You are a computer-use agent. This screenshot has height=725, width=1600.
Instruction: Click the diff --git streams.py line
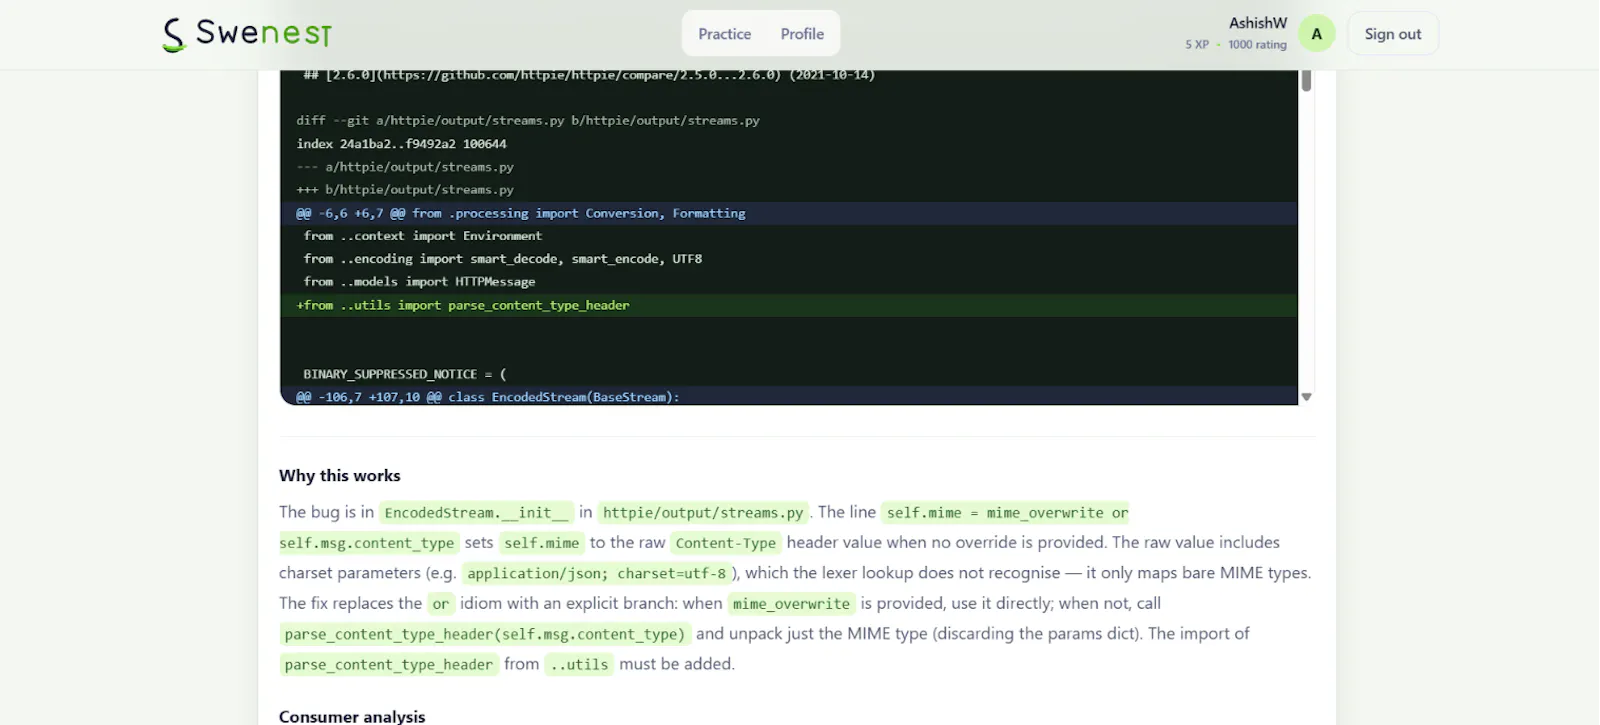click(x=528, y=121)
